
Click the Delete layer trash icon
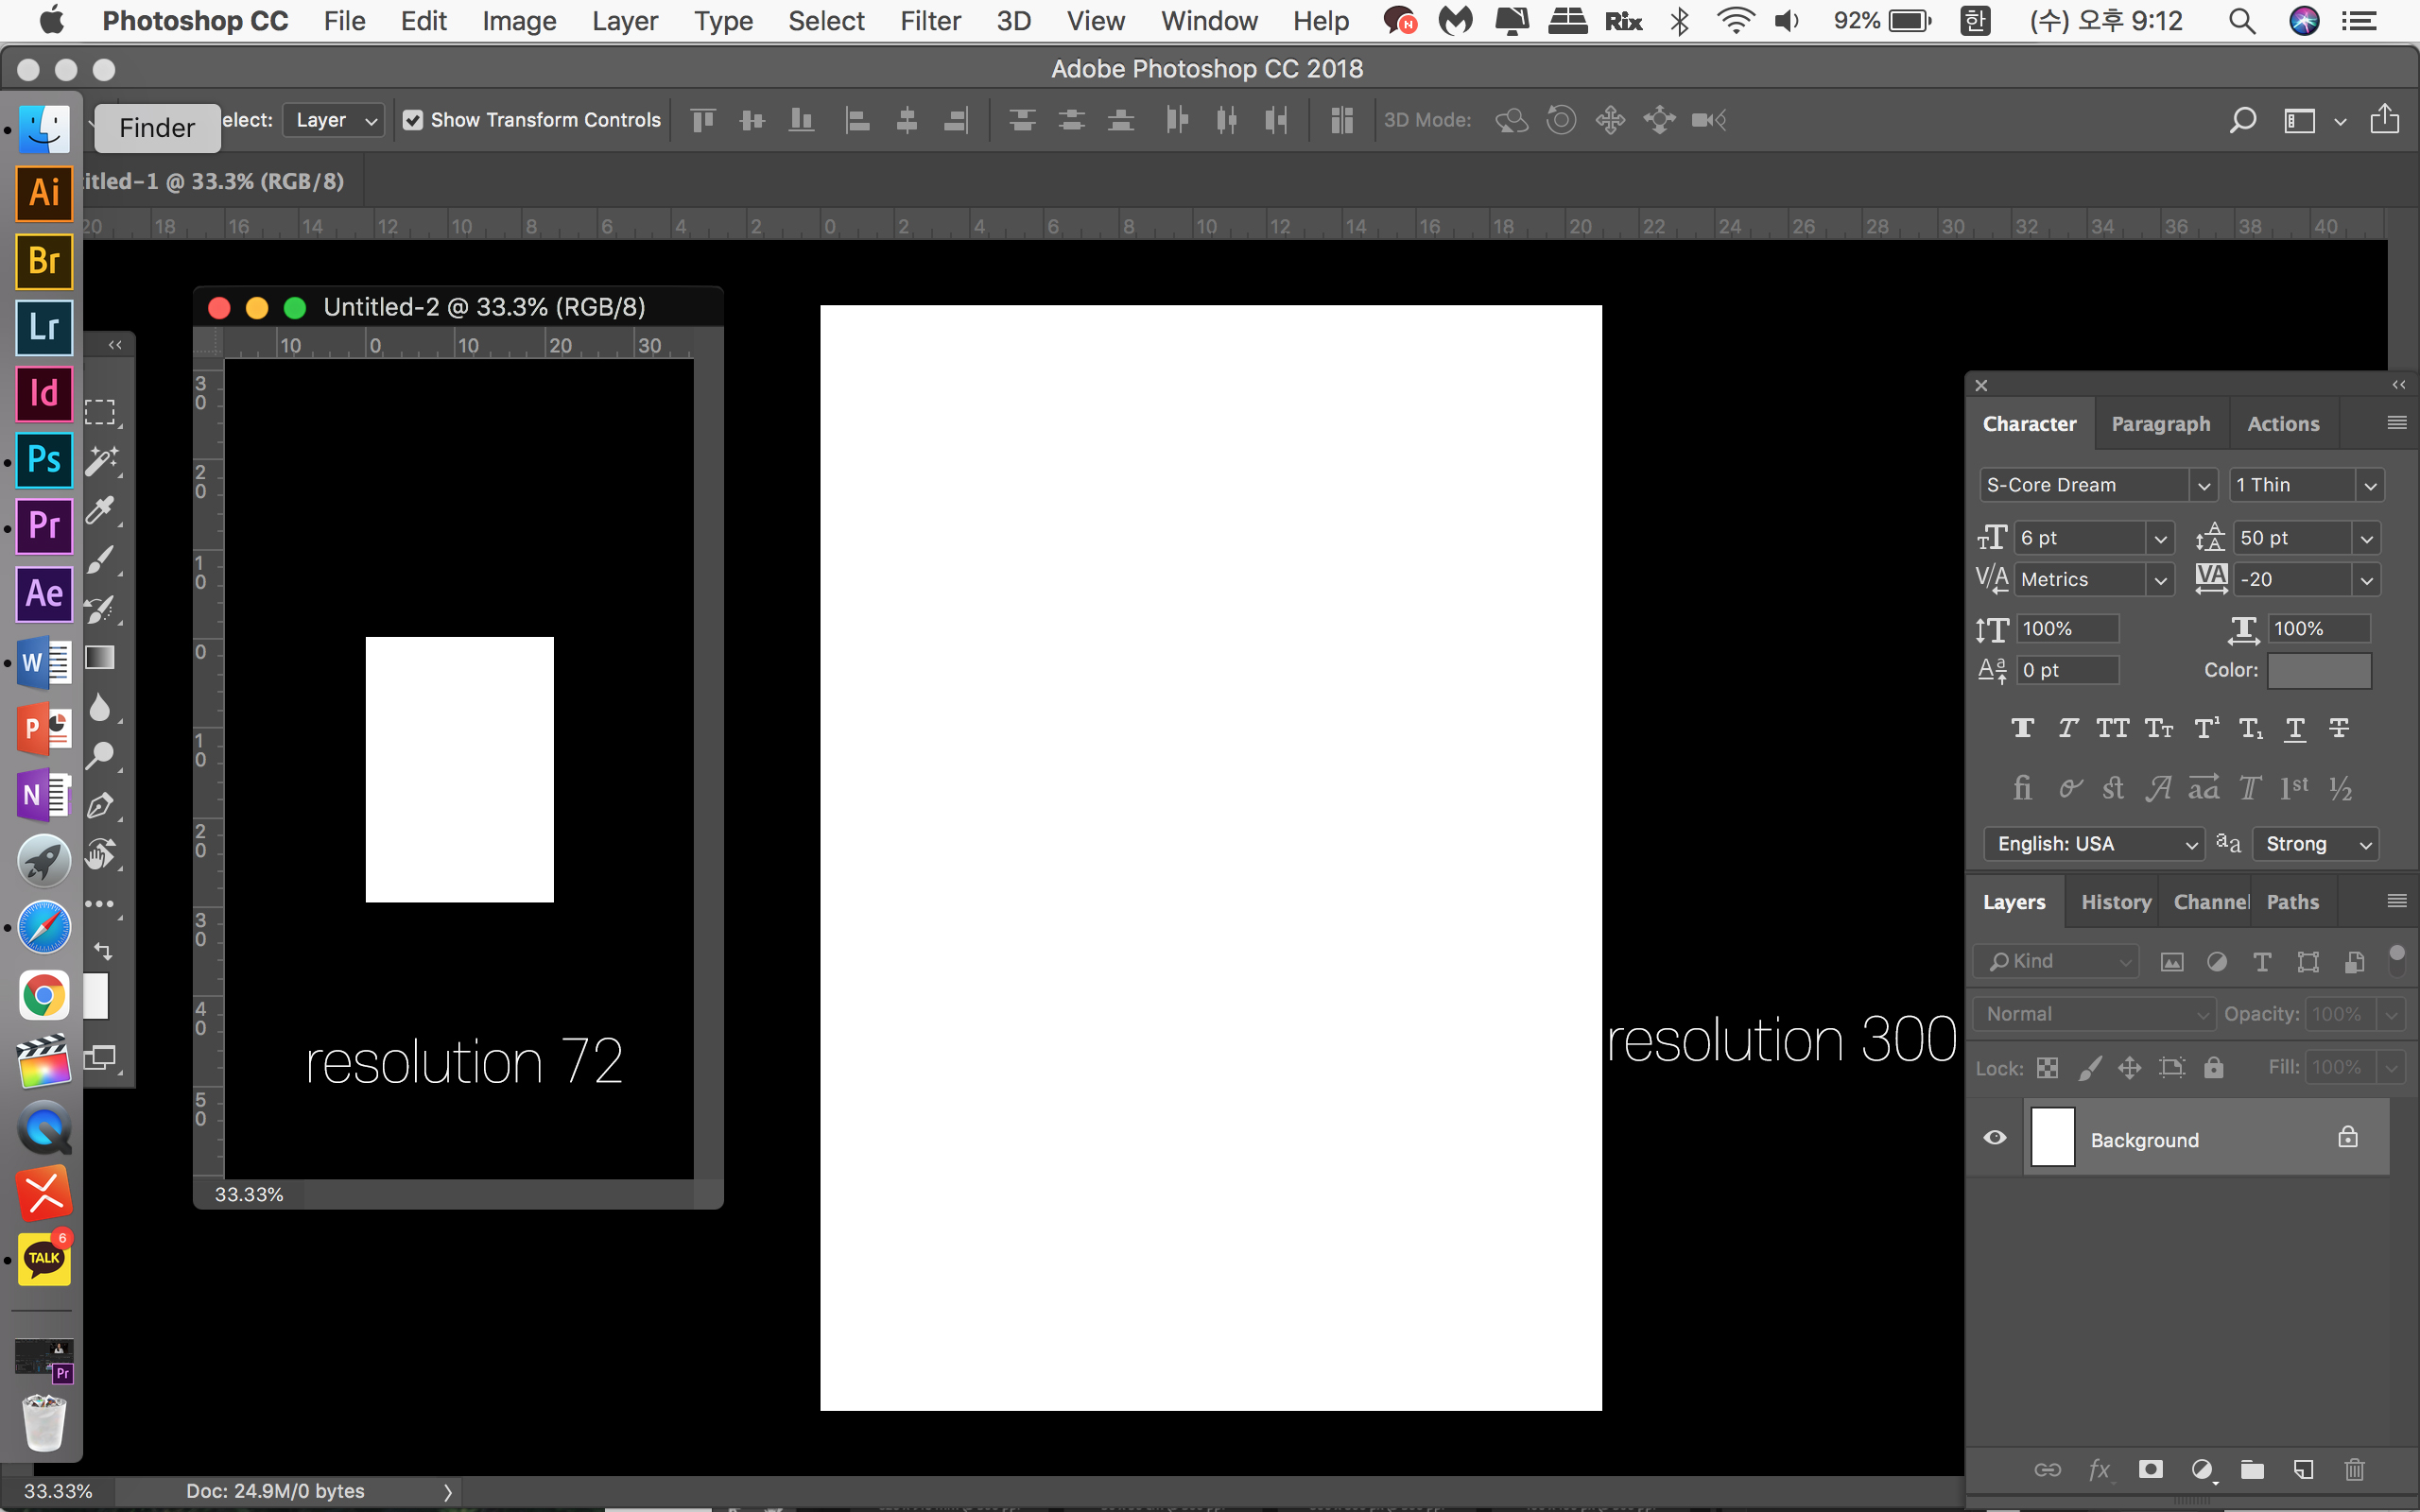tap(2354, 1469)
